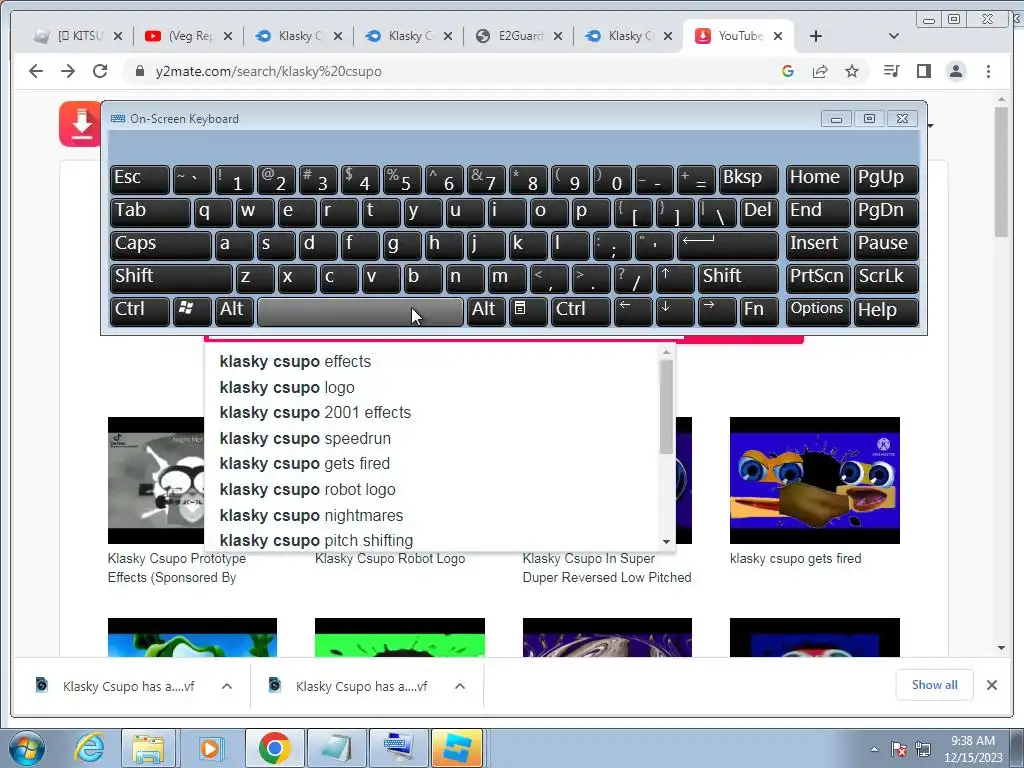Toggle left Shift key on On-Screen Keyboard

pos(170,278)
